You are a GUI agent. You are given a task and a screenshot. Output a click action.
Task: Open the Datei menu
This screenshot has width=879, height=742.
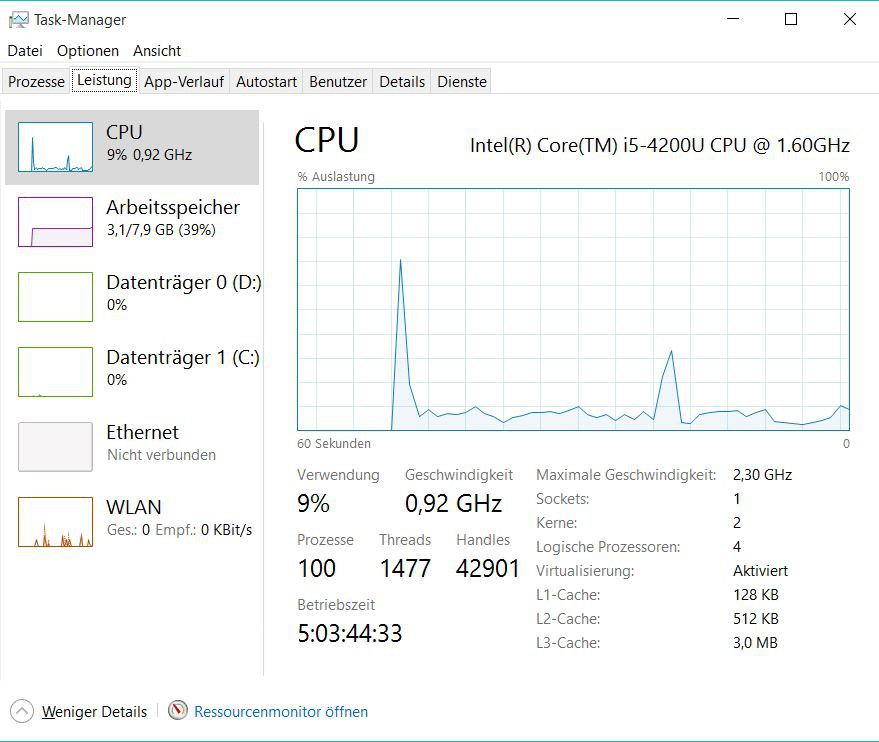coord(25,50)
